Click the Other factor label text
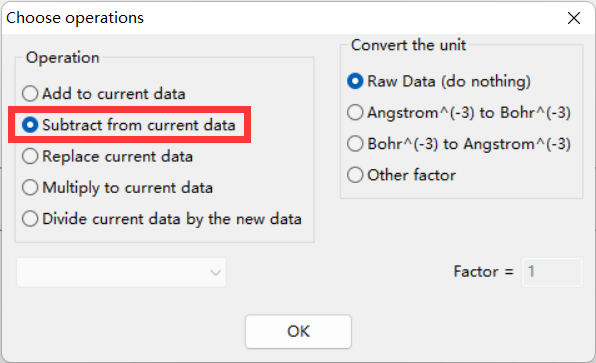The width and height of the screenshot is (596, 363). point(412,175)
